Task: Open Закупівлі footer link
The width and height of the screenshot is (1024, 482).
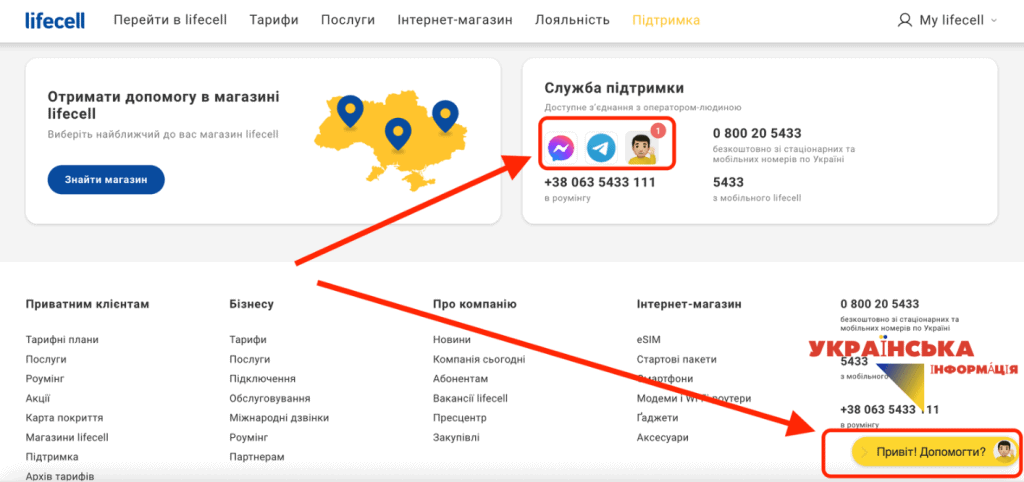Action: [x=456, y=438]
